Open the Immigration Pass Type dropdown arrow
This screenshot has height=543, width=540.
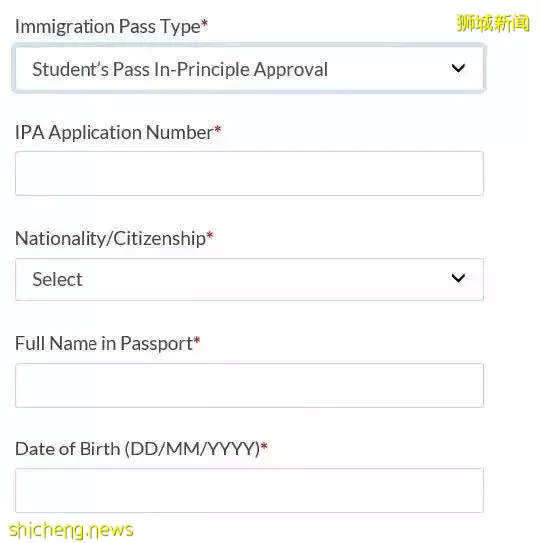point(458,68)
